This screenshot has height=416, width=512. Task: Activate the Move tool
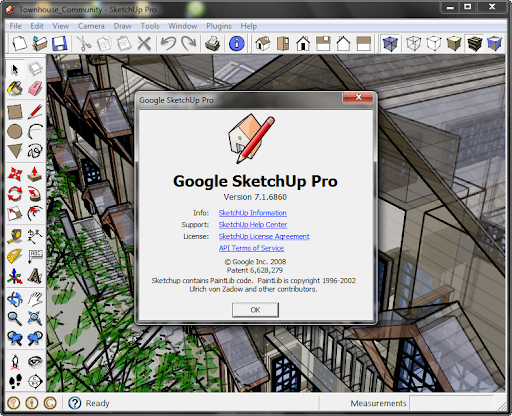click(15, 174)
